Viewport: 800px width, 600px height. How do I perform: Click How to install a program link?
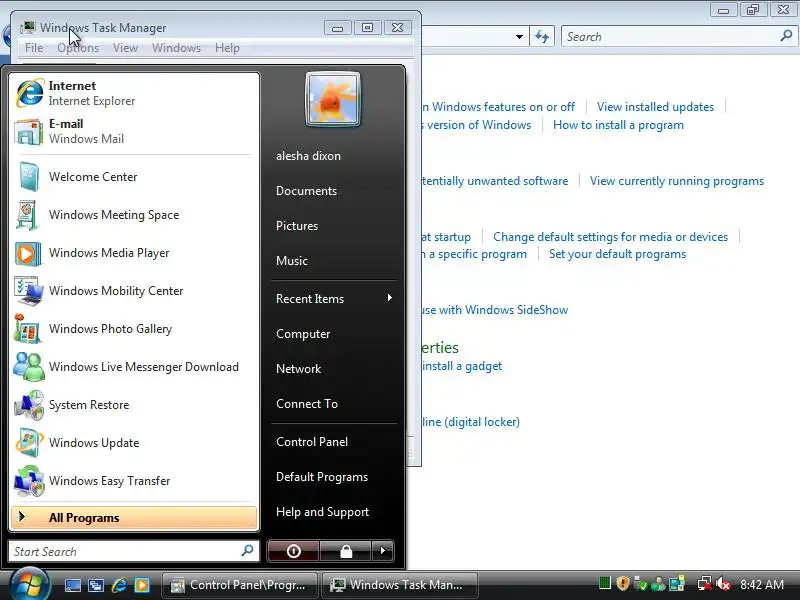618,125
